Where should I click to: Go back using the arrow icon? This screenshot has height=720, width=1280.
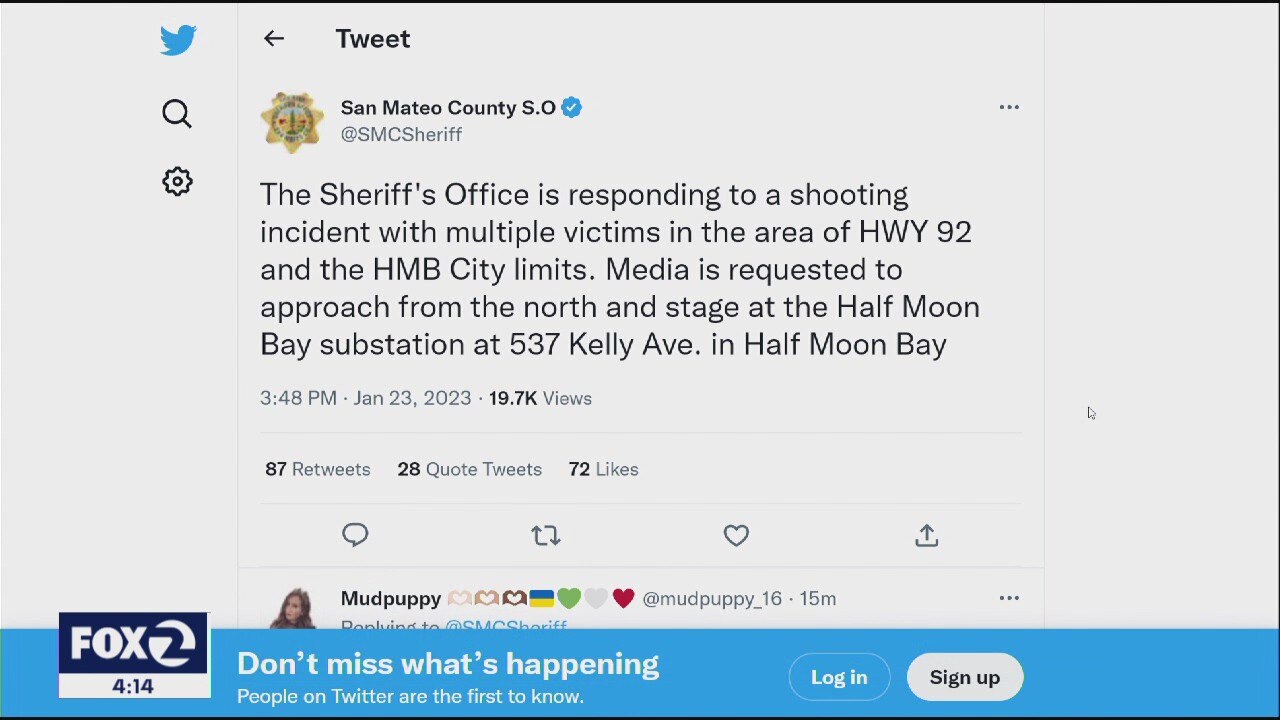(x=274, y=39)
